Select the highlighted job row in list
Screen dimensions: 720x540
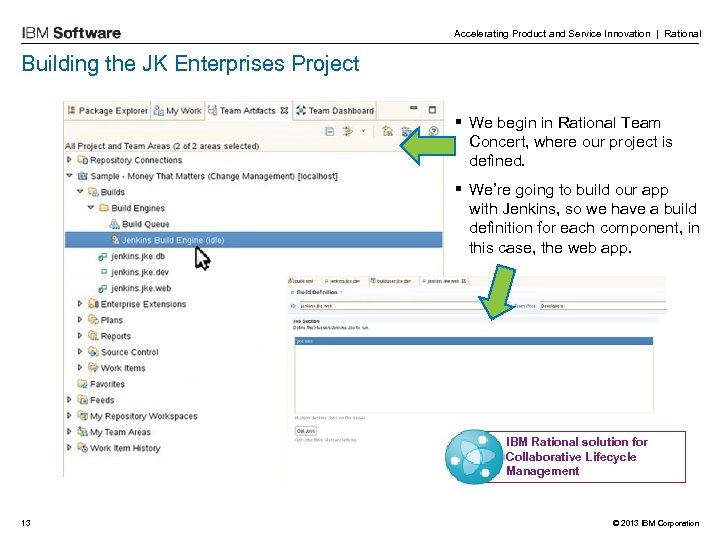[473, 341]
